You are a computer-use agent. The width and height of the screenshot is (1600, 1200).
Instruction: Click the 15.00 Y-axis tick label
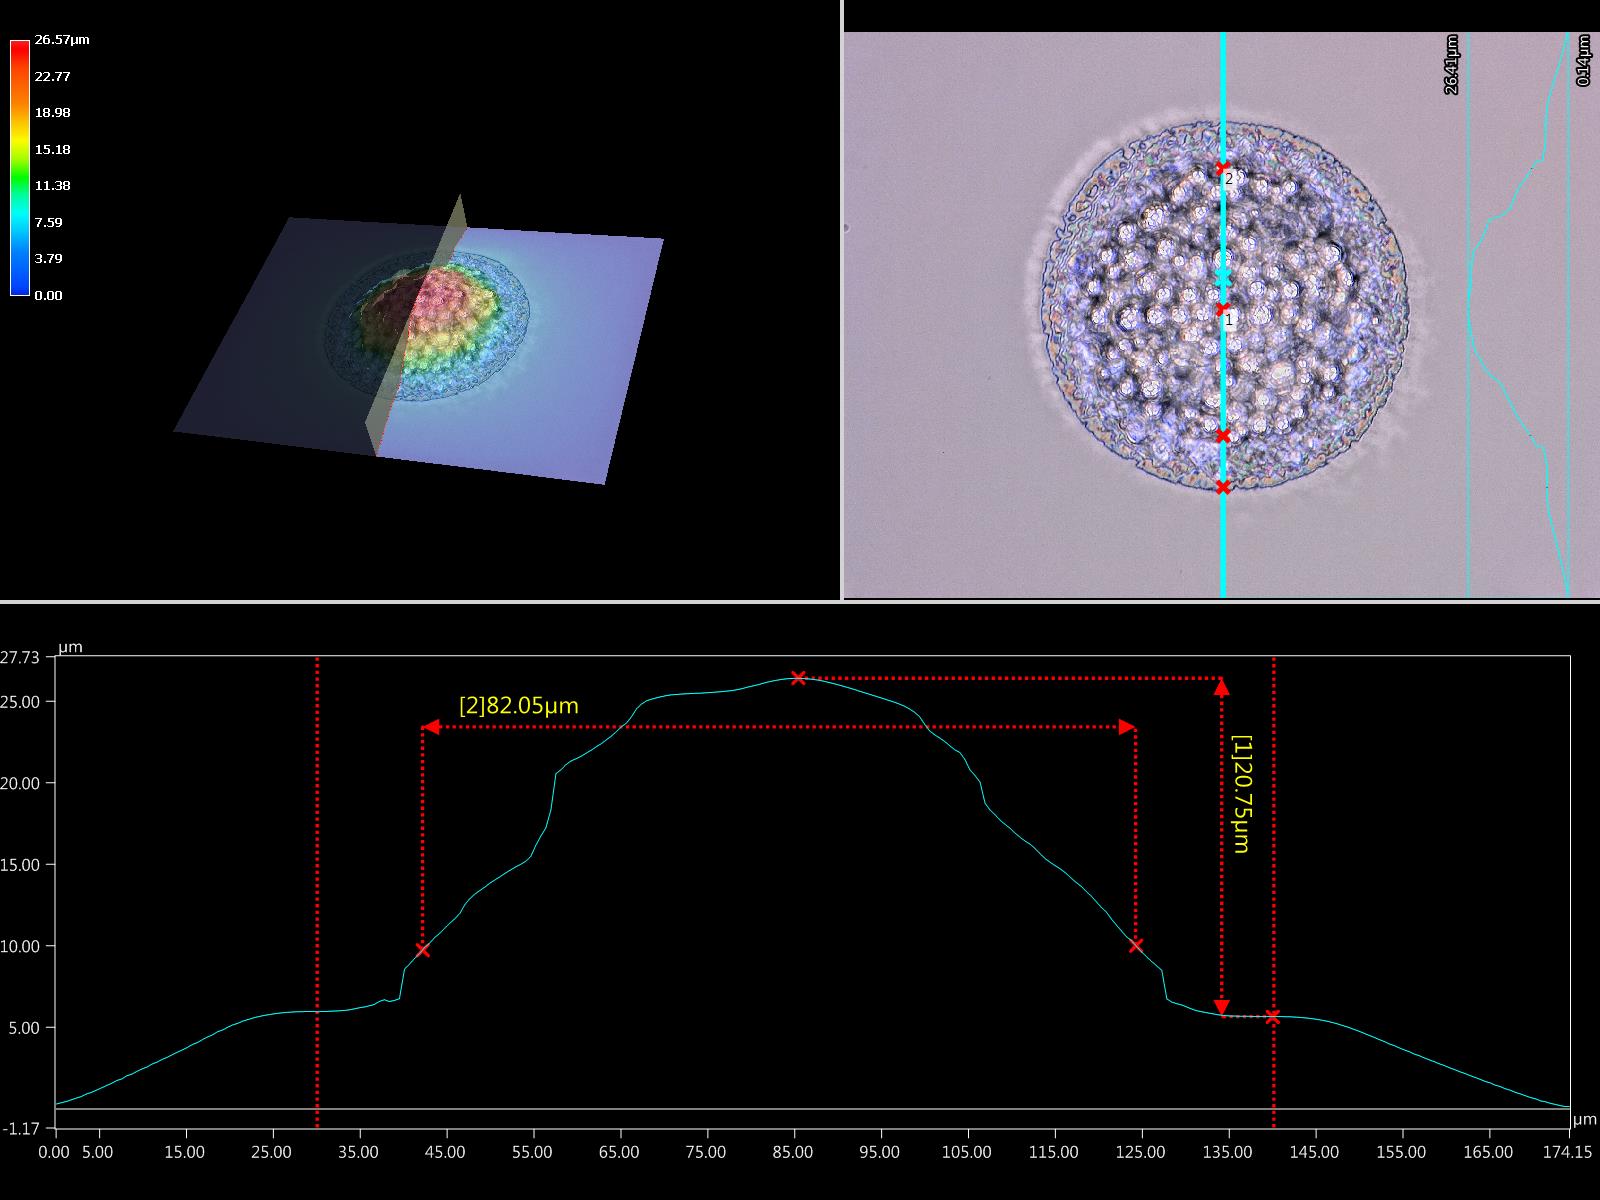click(21, 865)
